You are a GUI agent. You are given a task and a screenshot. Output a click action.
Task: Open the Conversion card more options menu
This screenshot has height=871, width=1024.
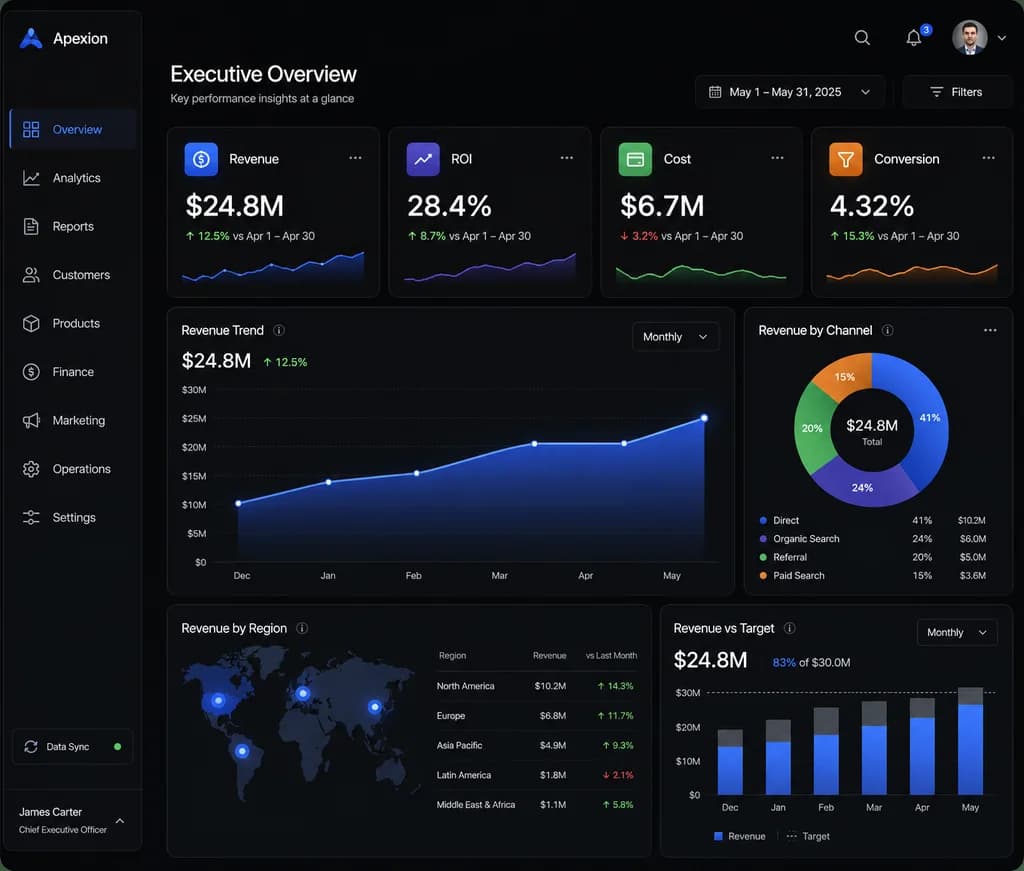(x=989, y=157)
